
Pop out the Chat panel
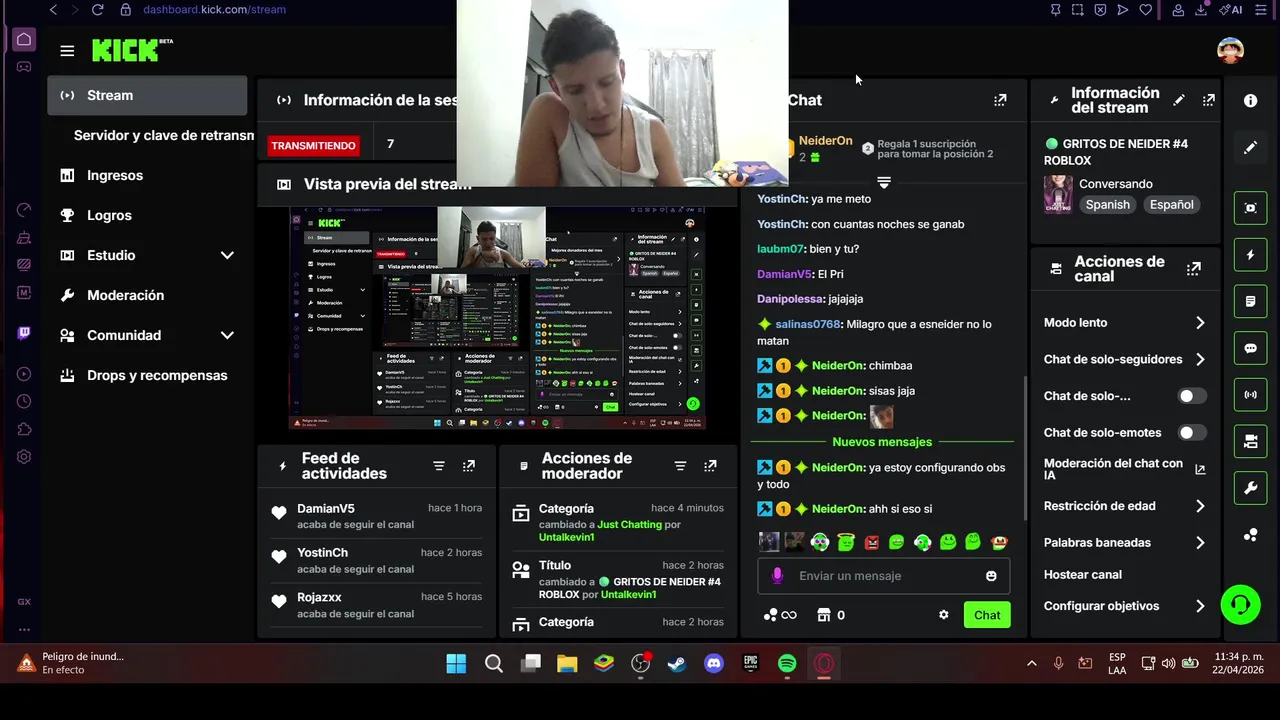(1000, 100)
